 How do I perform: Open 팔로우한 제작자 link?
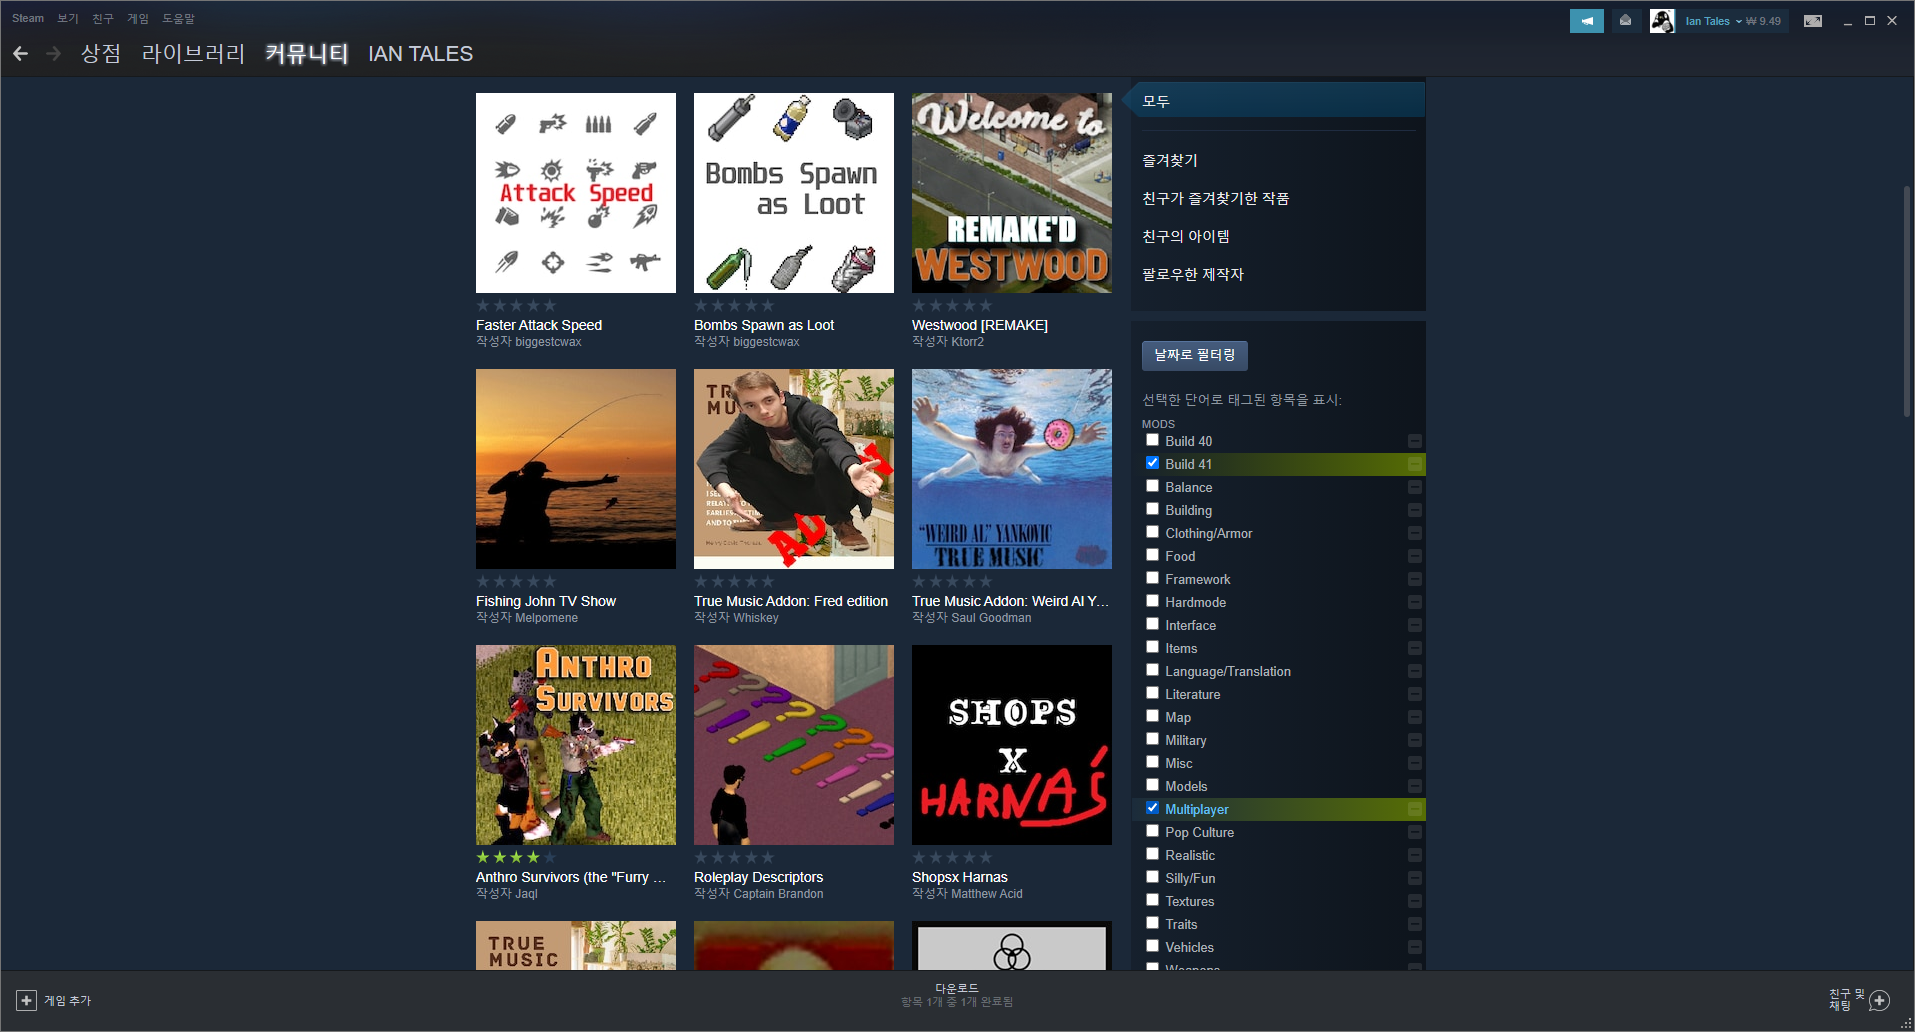[1193, 274]
